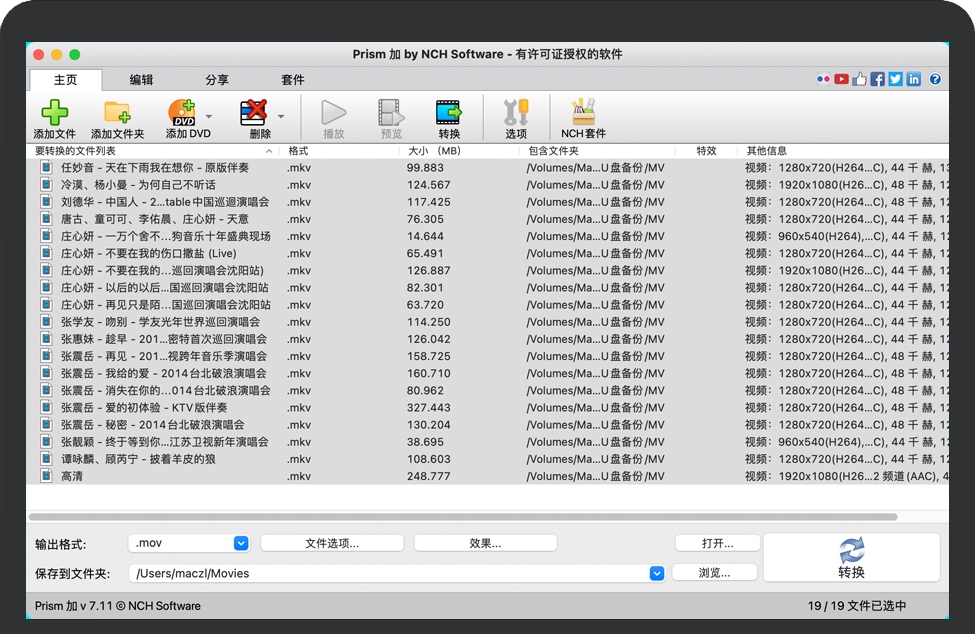Image resolution: width=975 pixels, height=634 pixels.
Task: Open Options (选项) wrench icon
Action: pyautogui.click(x=516, y=113)
